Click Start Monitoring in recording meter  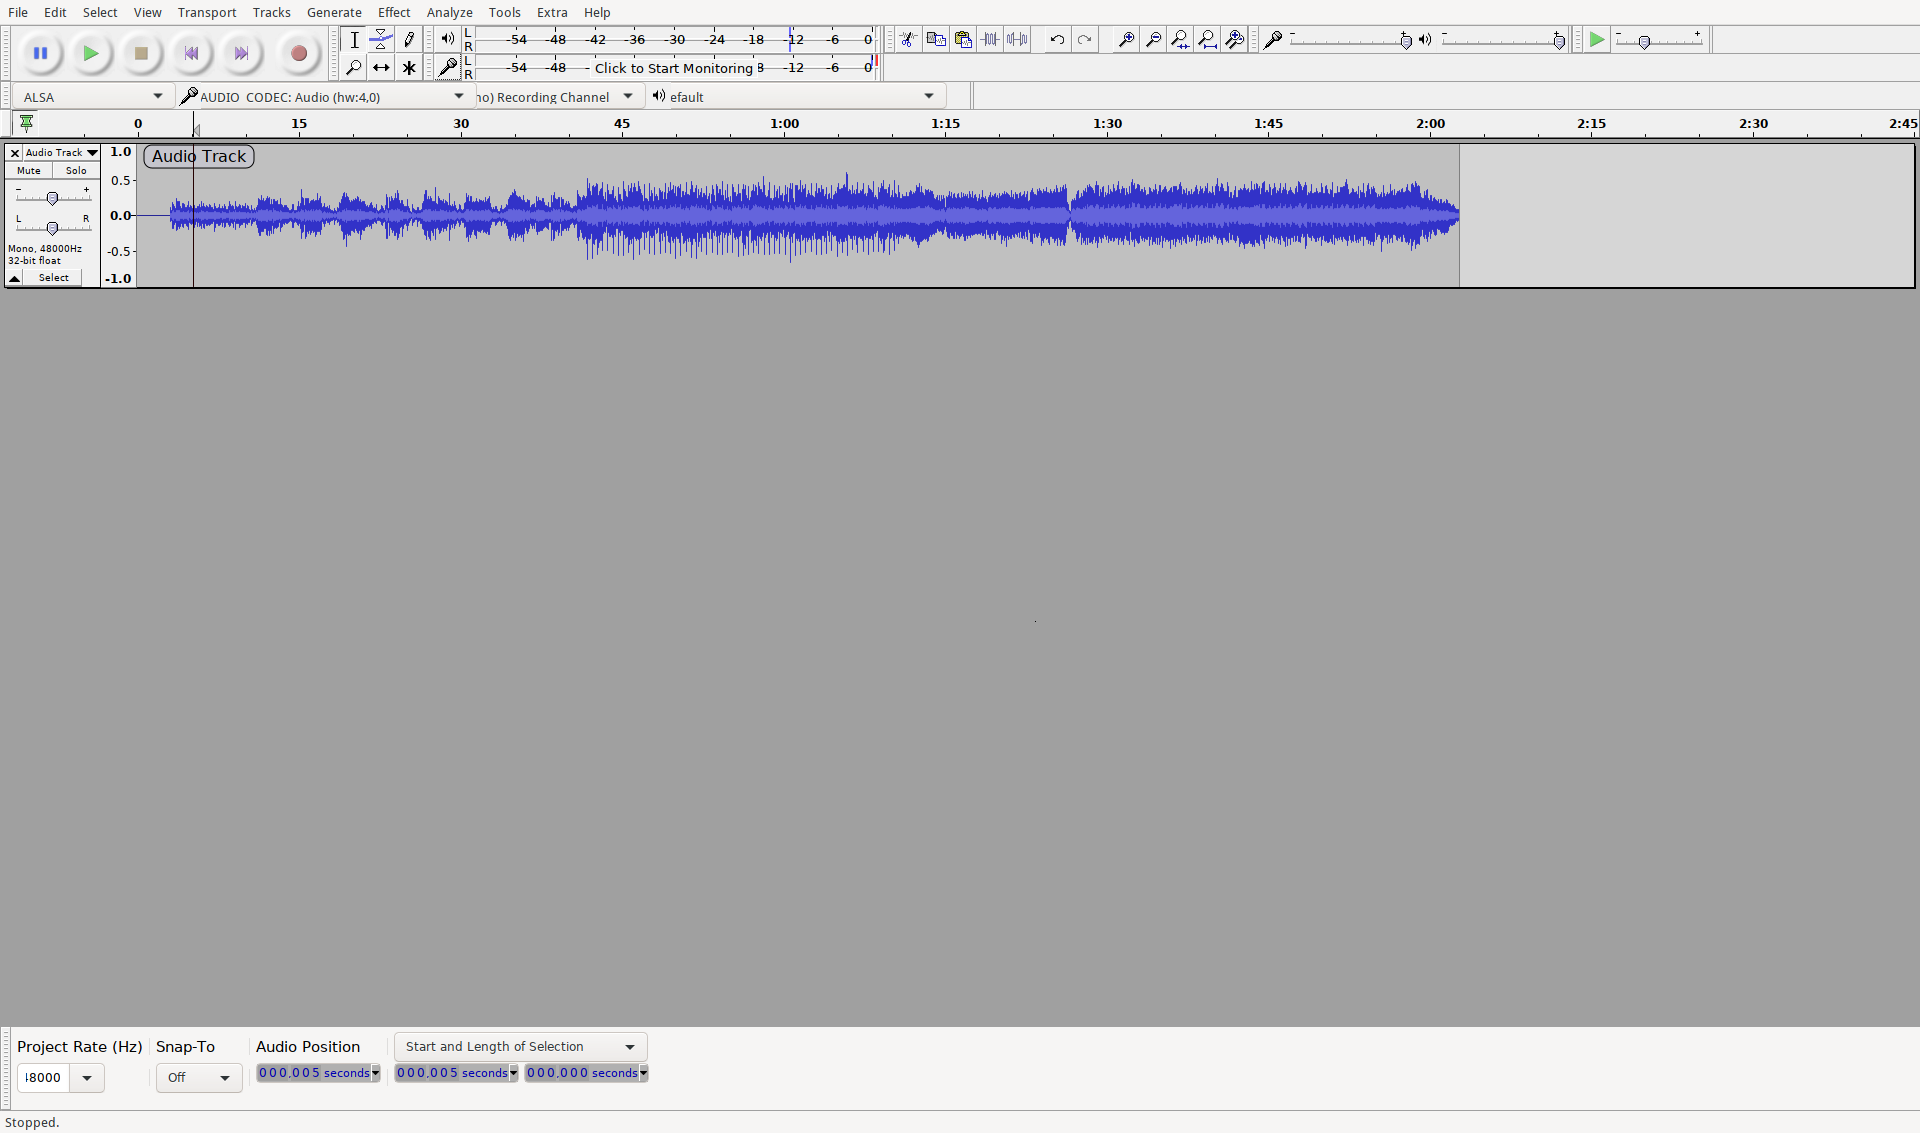(x=673, y=68)
